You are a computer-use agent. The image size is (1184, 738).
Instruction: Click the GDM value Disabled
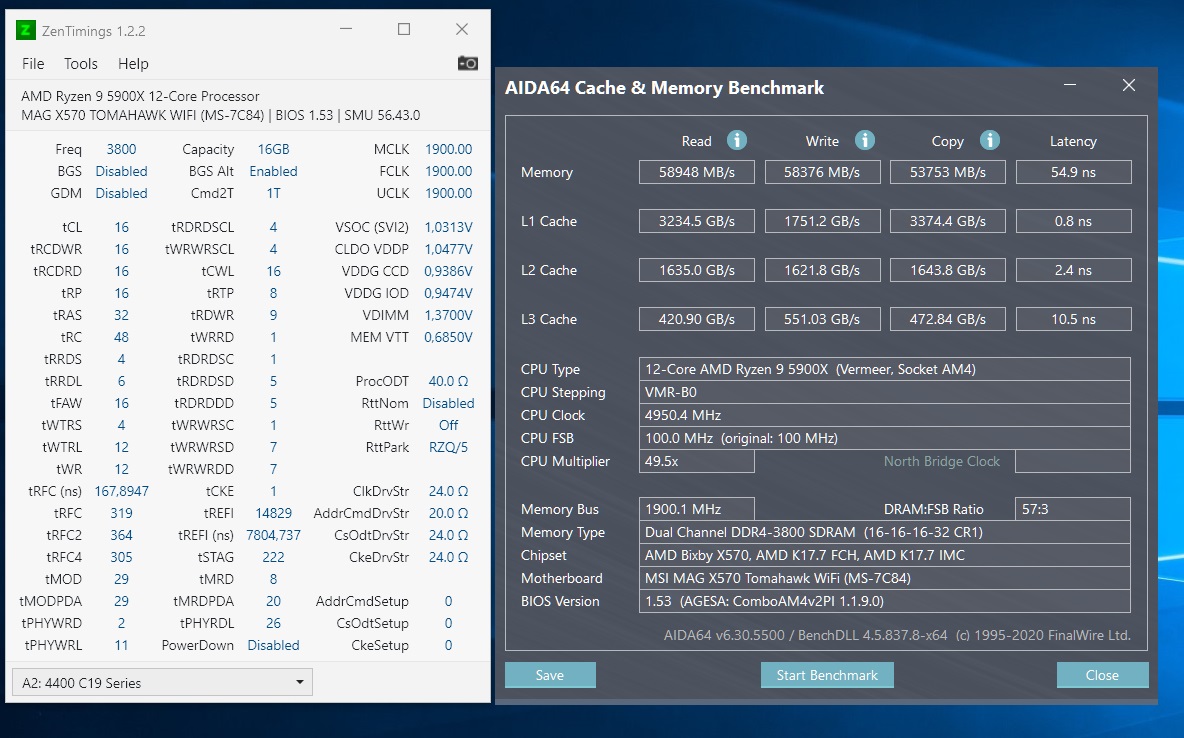[122, 193]
